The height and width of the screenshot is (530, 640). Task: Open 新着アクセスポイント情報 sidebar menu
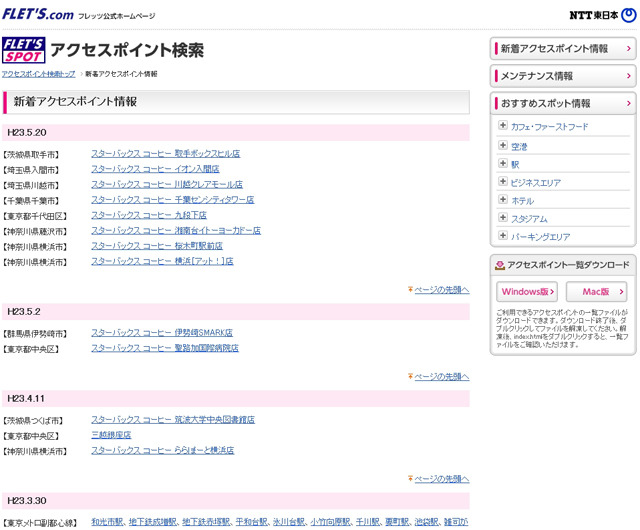pyautogui.click(x=563, y=49)
